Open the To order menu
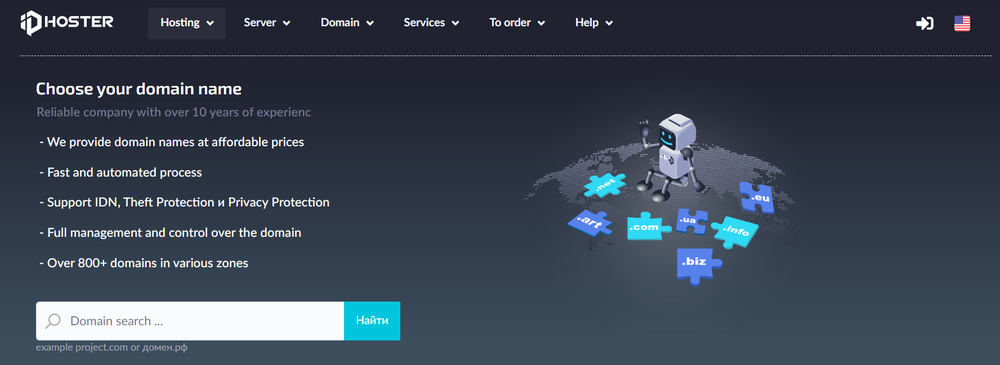 click(517, 23)
